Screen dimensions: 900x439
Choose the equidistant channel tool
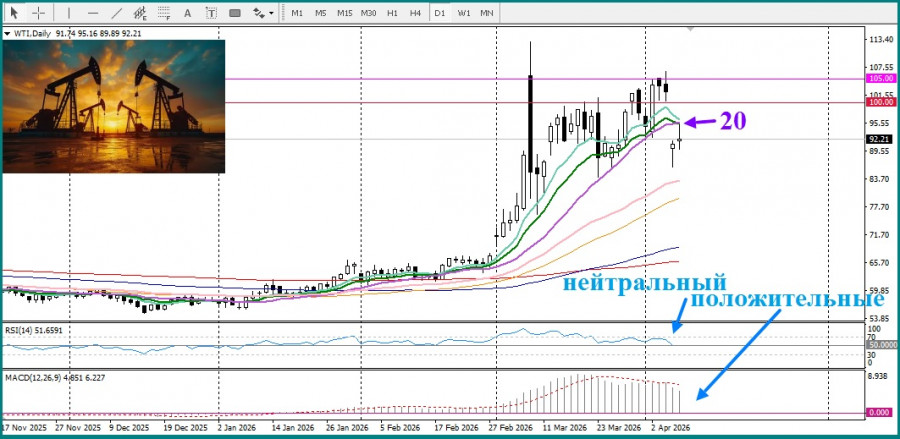coord(140,13)
